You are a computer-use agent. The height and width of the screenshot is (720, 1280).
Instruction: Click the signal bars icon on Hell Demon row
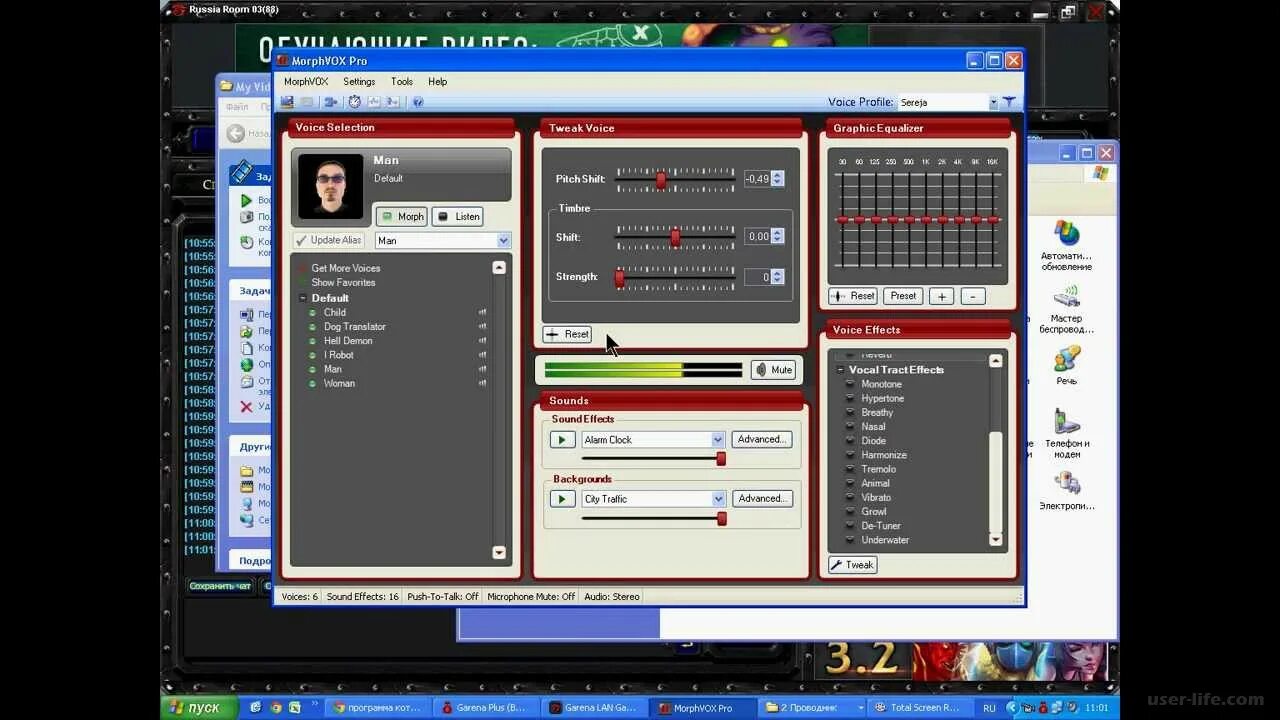[483, 340]
